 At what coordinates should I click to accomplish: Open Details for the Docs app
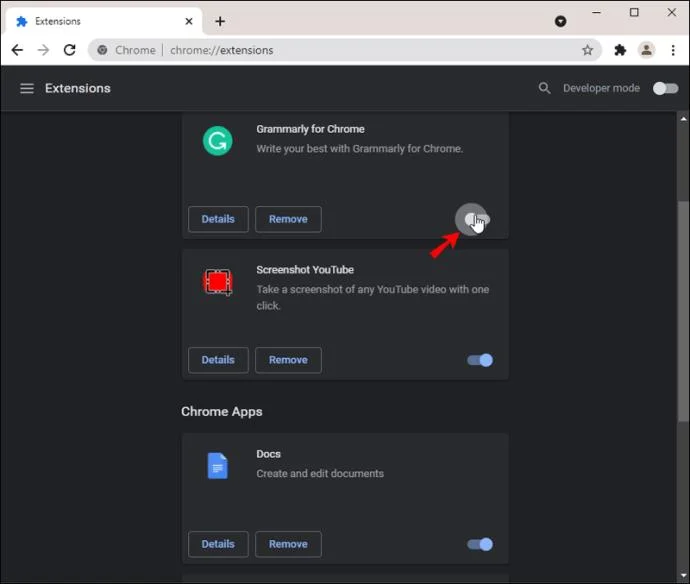218,544
